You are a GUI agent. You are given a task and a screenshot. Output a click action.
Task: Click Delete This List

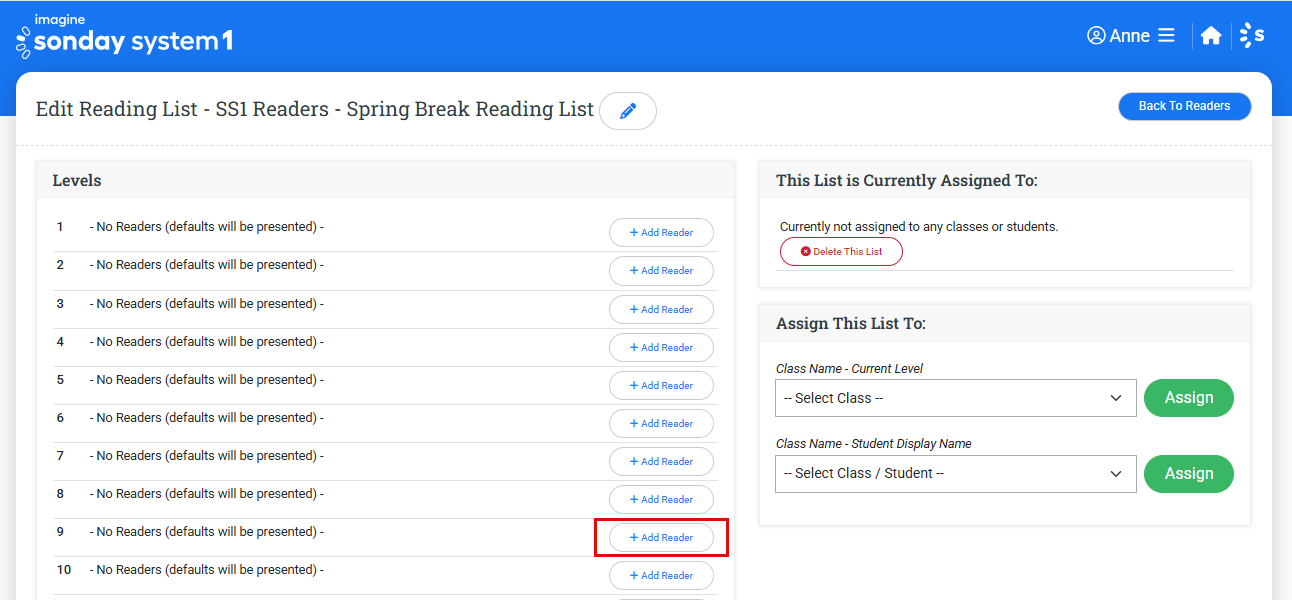click(841, 251)
